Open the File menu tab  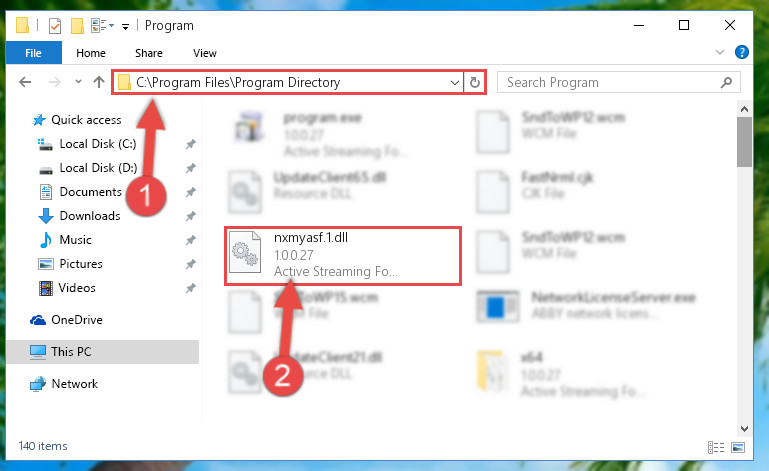point(33,53)
